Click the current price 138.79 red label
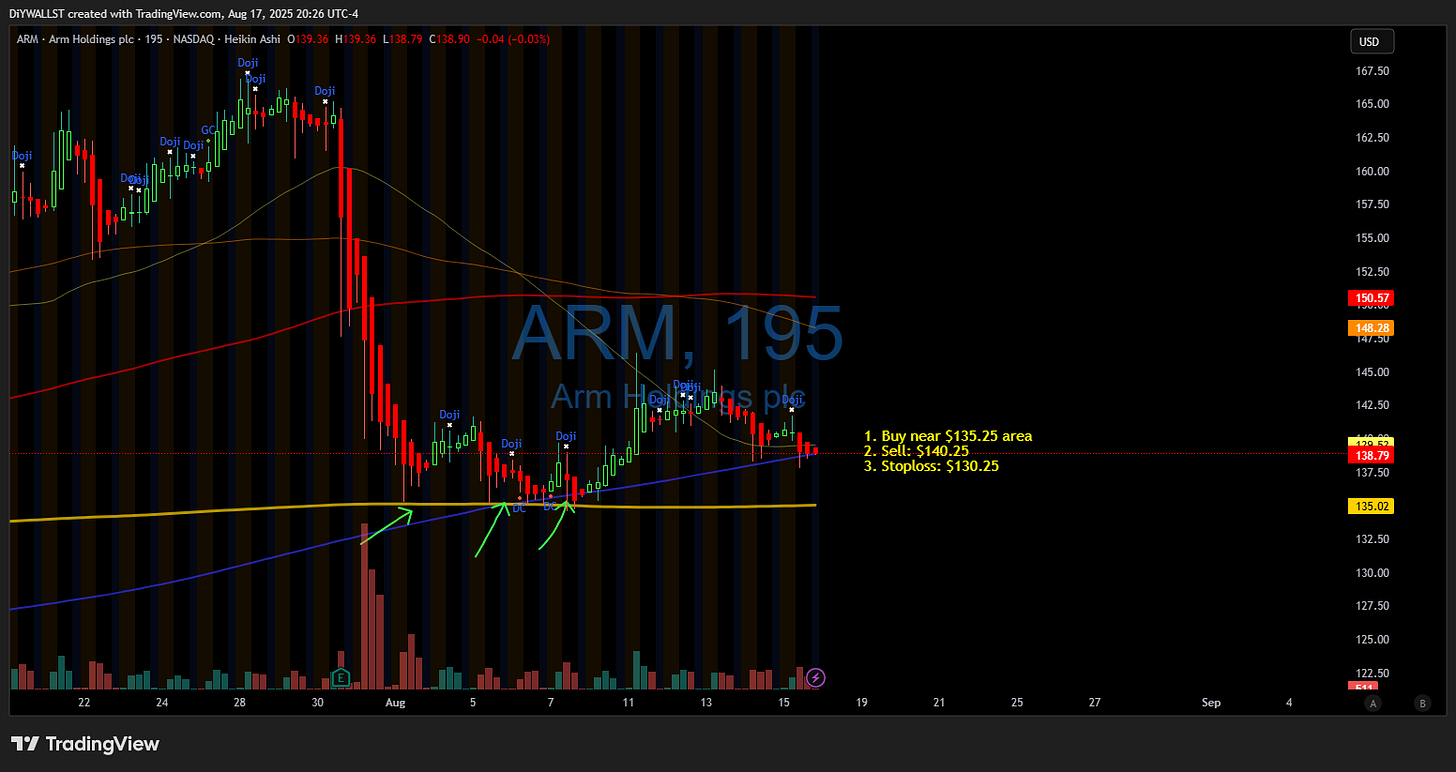The width and height of the screenshot is (1456, 772). pyautogui.click(x=1371, y=455)
